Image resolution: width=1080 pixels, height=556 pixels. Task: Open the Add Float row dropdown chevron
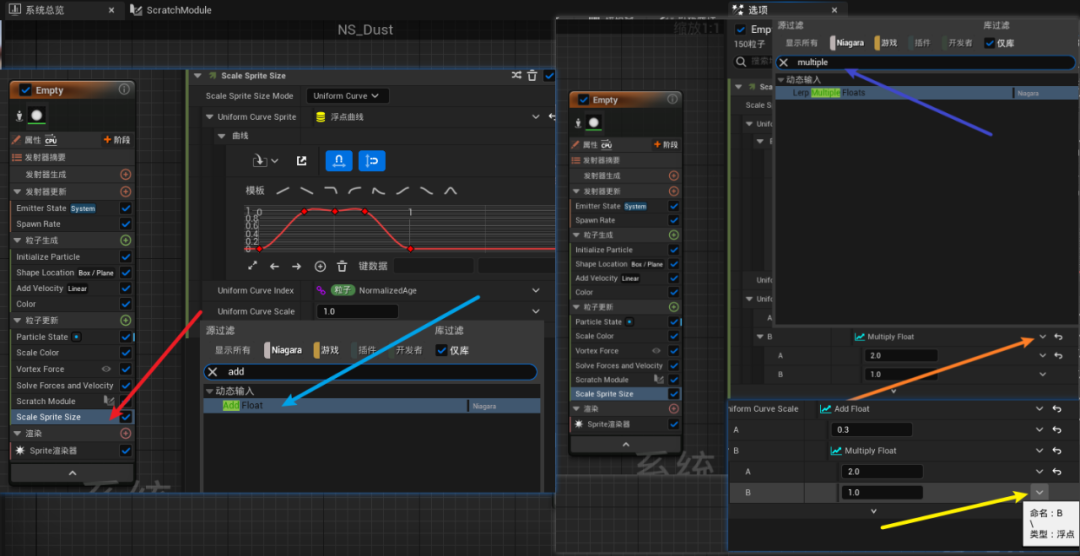coord(1040,409)
